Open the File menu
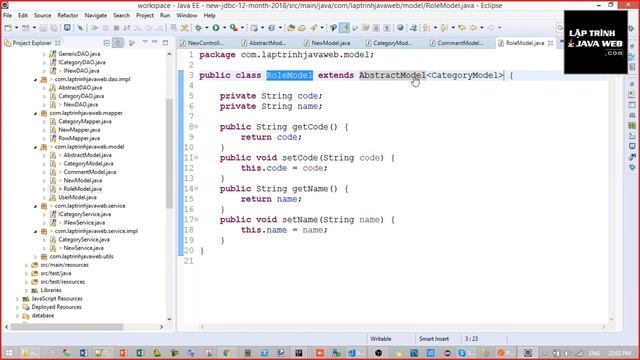 (7, 16)
